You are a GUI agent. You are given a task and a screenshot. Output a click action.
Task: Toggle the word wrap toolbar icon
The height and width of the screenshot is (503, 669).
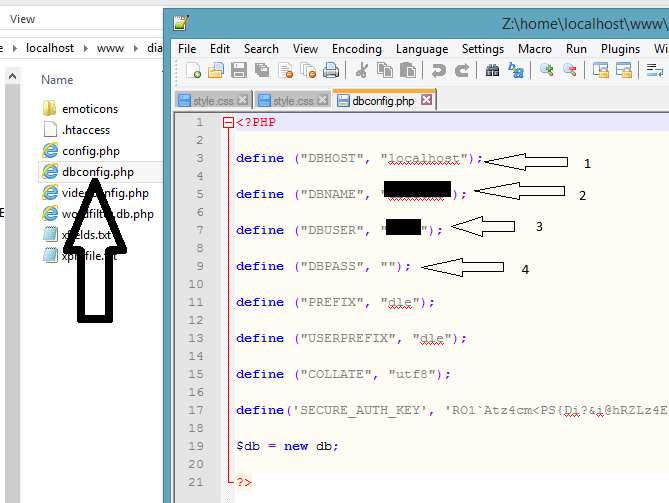tap(654, 70)
